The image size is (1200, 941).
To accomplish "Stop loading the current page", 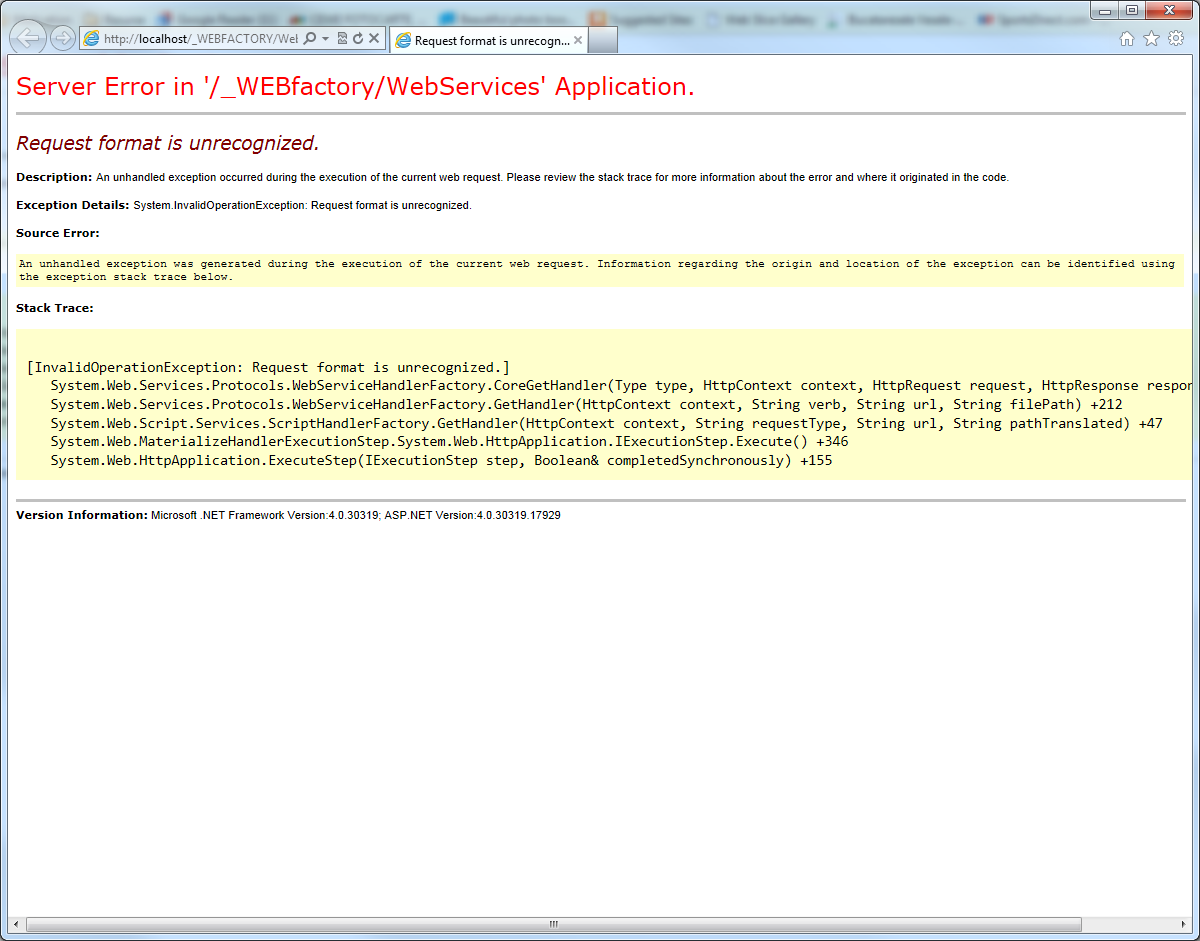I will pyautogui.click(x=372, y=38).
